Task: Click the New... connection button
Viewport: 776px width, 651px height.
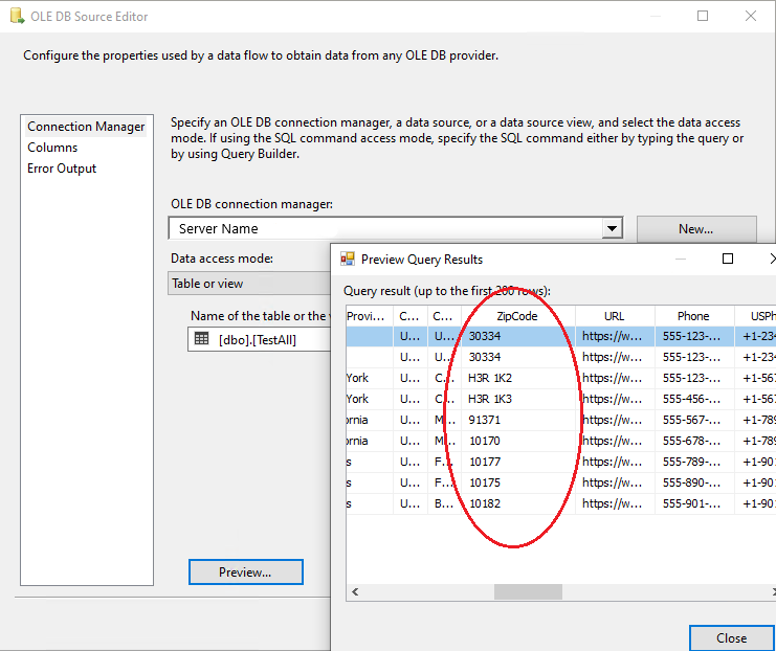Action: [x=696, y=229]
